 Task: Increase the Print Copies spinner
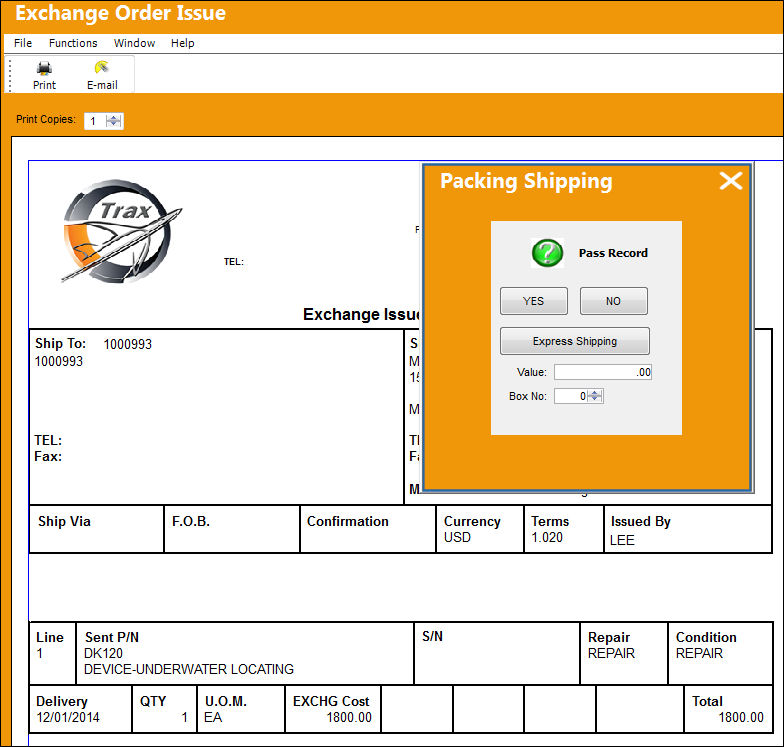tap(114, 118)
